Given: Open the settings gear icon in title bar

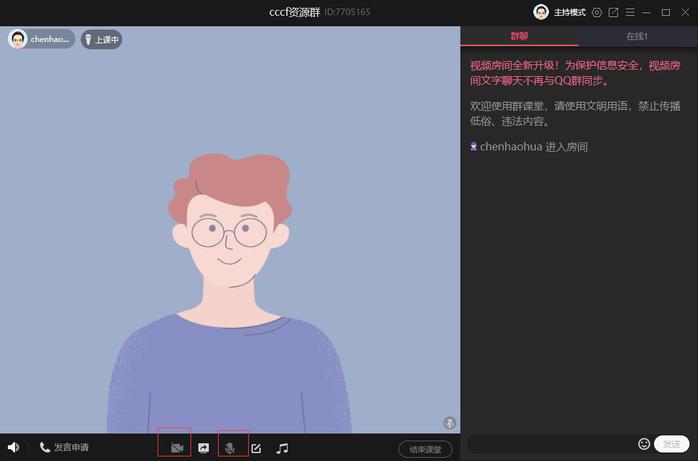Looking at the screenshot, I should coord(597,12).
